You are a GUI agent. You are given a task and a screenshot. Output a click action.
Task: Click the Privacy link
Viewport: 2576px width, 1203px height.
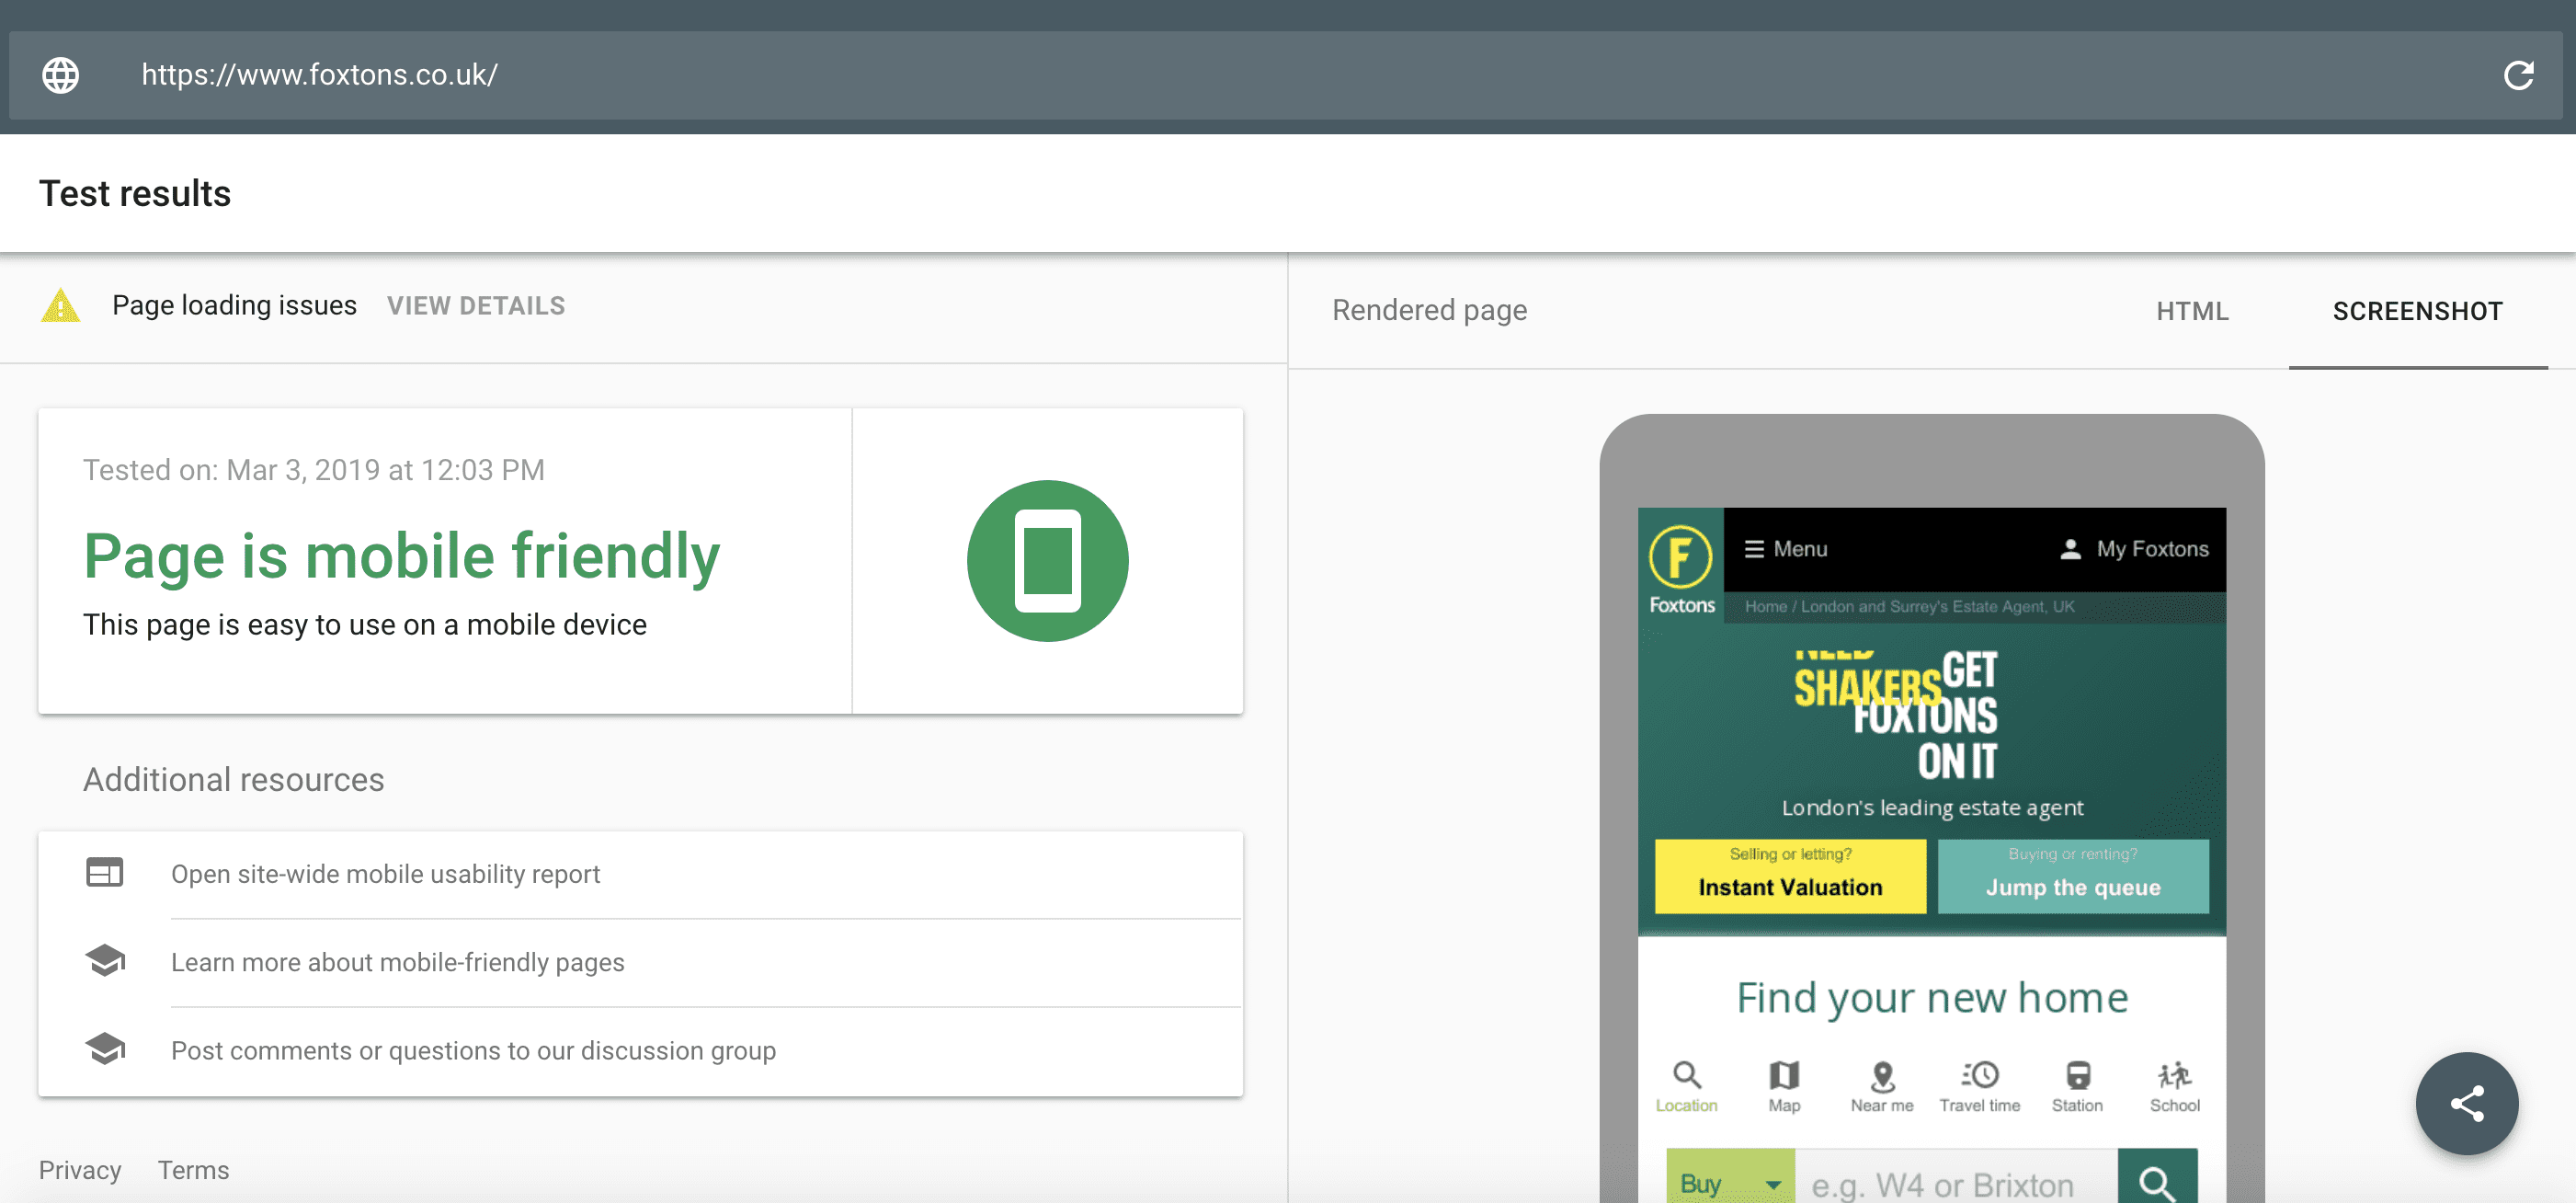point(81,1168)
